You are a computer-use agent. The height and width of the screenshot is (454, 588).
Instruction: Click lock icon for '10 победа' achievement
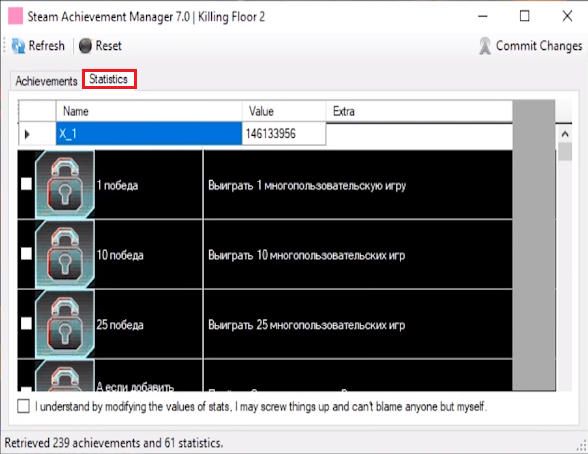pos(64,254)
